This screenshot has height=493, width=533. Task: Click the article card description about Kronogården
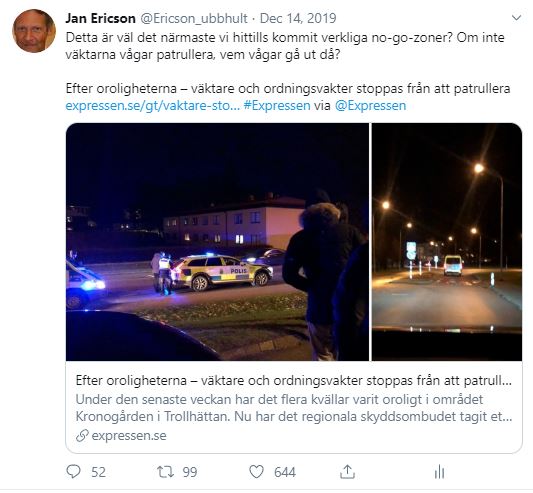tap(294, 408)
